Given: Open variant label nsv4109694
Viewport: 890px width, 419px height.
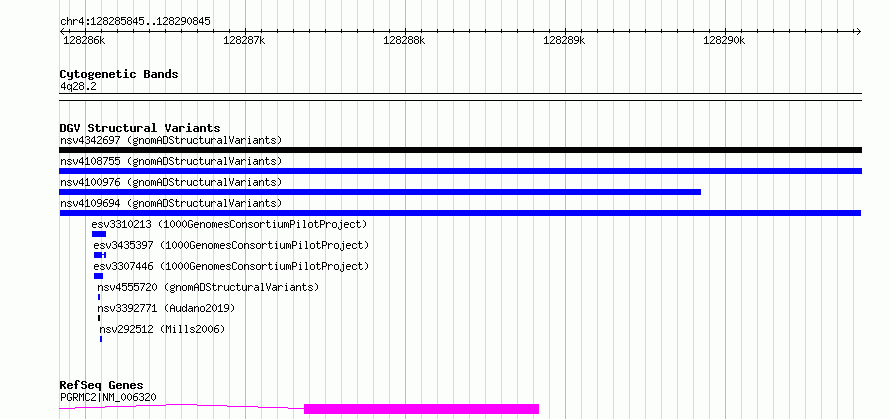Looking at the screenshot, I should pos(171,203).
